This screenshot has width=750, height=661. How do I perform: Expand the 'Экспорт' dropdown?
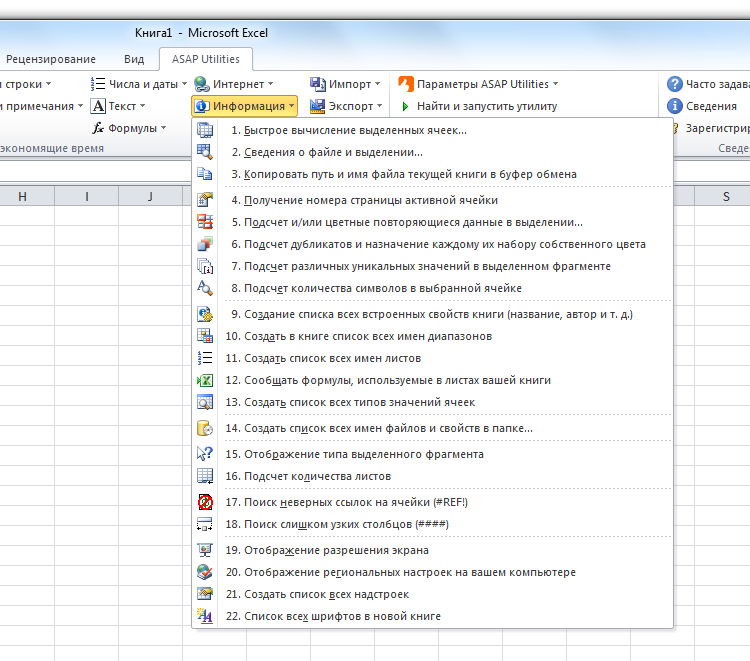[346, 106]
